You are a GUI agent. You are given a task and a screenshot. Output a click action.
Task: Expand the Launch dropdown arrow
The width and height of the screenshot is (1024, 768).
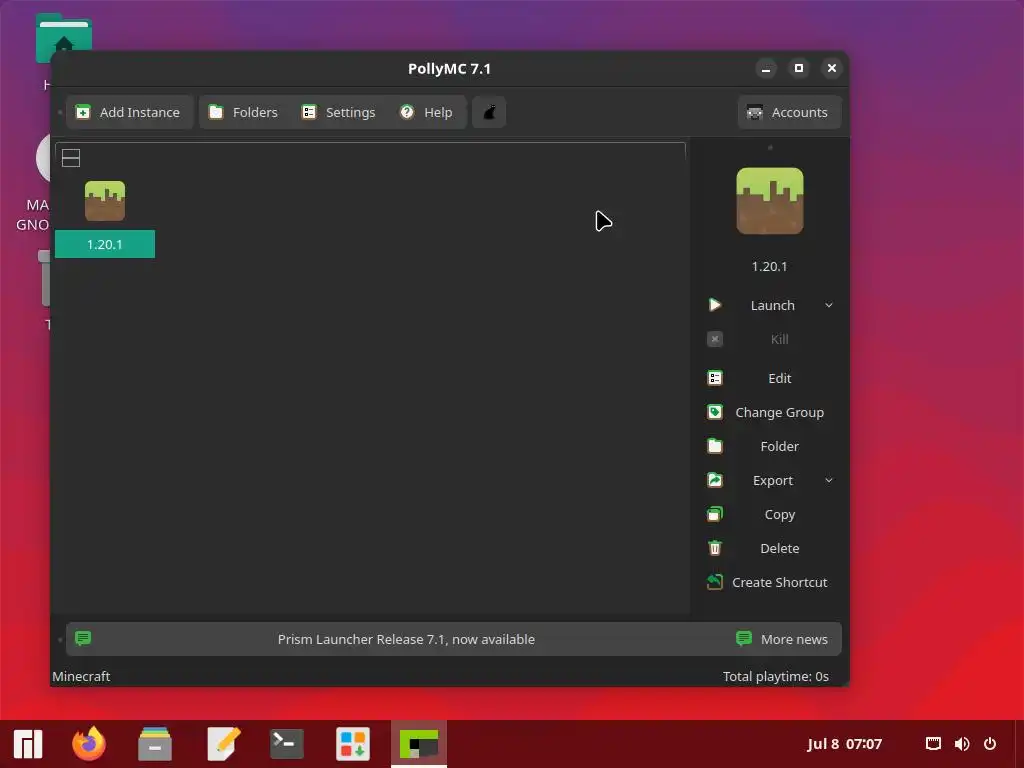pyautogui.click(x=829, y=305)
